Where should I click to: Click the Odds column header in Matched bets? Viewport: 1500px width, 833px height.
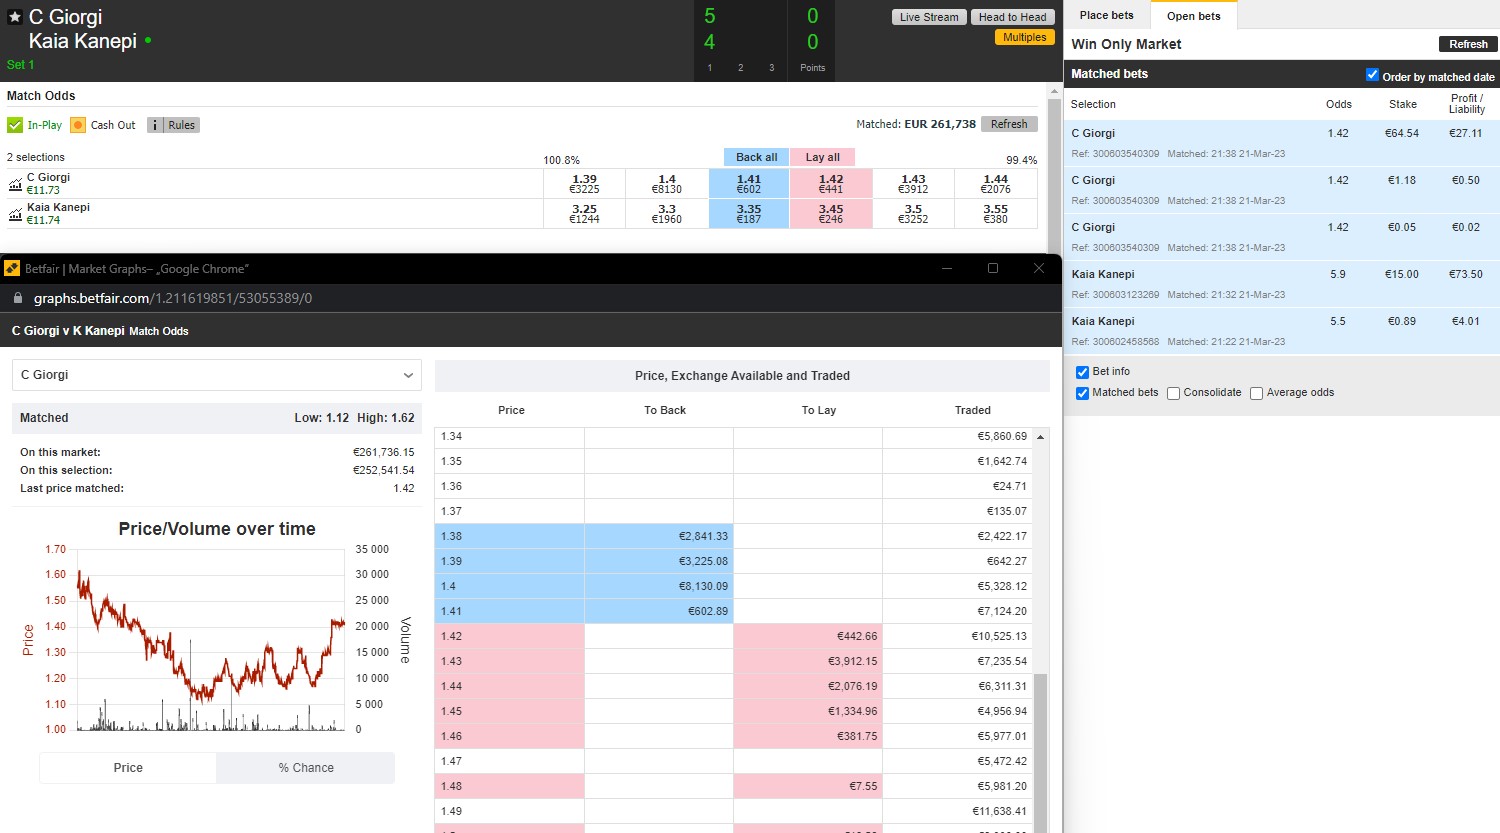point(1338,104)
